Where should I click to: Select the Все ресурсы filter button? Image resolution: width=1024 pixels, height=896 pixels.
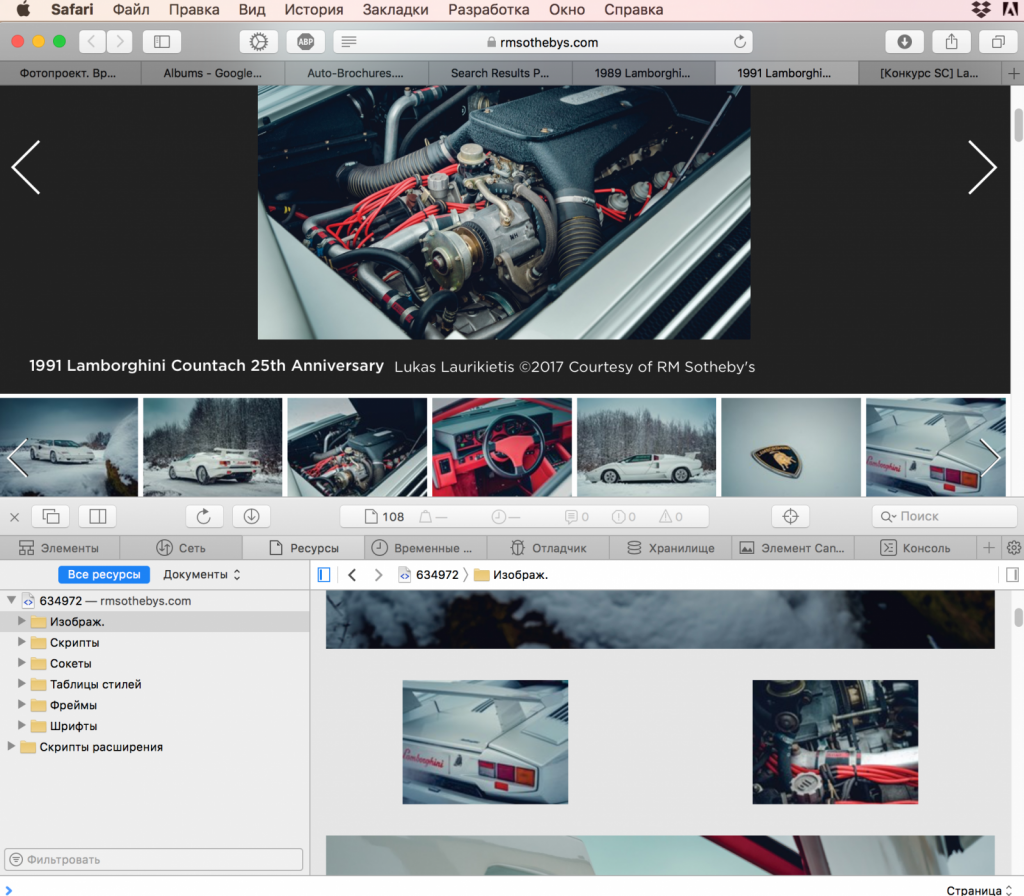pyautogui.click(x=104, y=575)
